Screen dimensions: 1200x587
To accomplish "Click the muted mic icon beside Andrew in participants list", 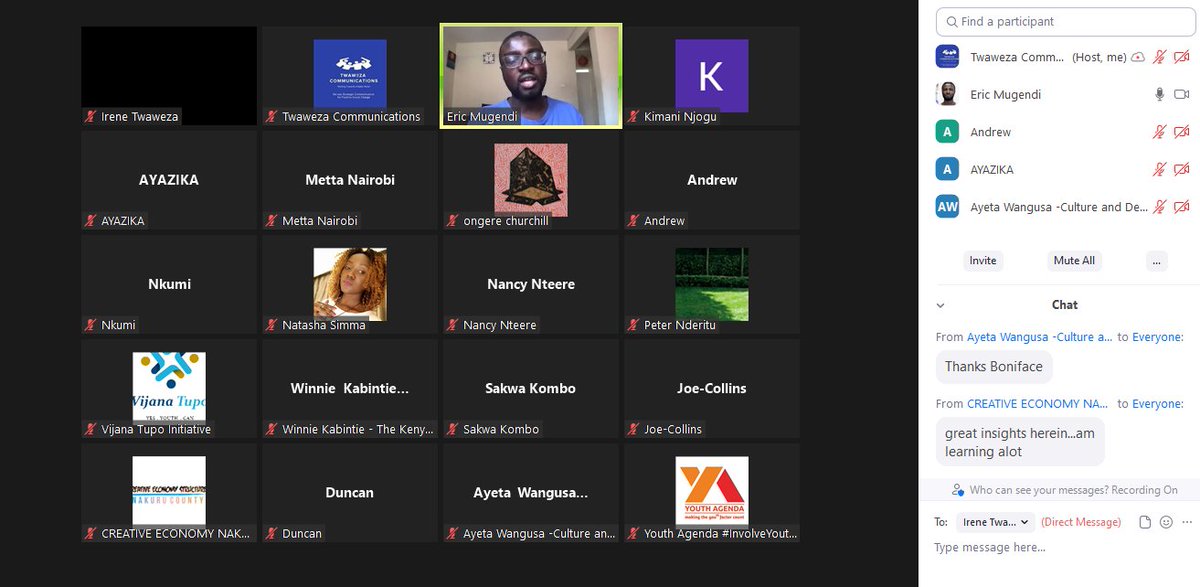I will click(1160, 132).
